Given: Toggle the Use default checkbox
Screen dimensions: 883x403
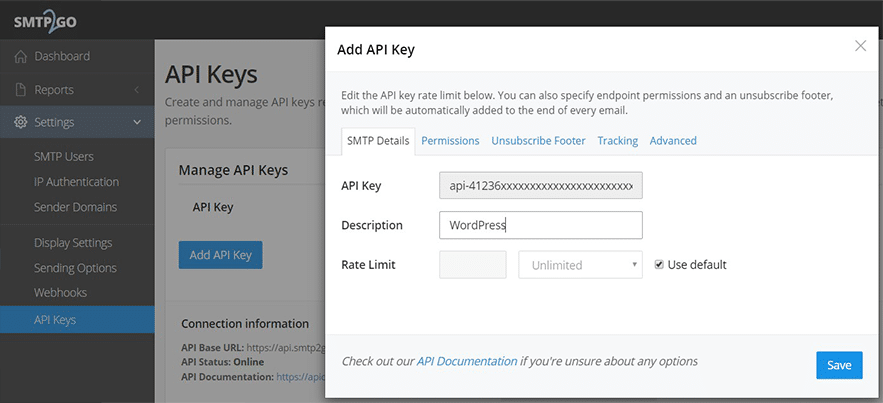Looking at the screenshot, I should pos(659,265).
